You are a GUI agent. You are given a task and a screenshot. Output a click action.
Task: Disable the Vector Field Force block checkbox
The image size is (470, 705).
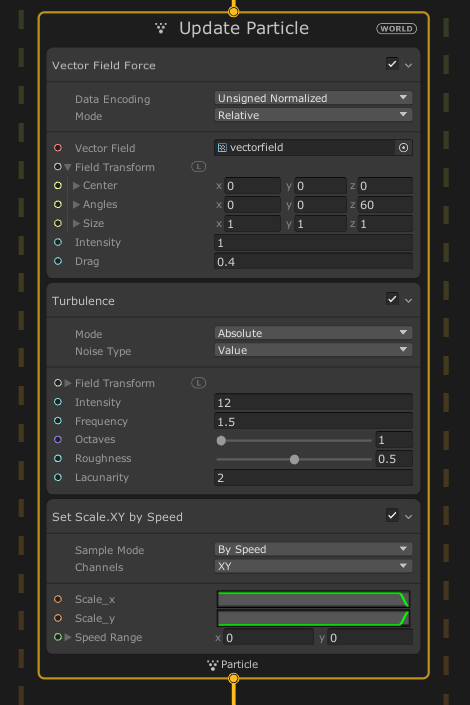tap(392, 64)
